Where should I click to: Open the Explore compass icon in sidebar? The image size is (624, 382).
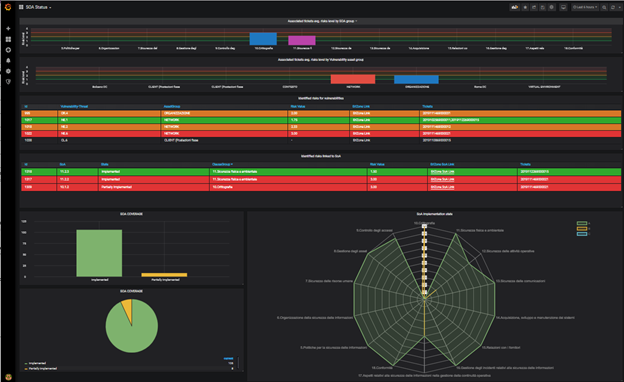[8, 50]
